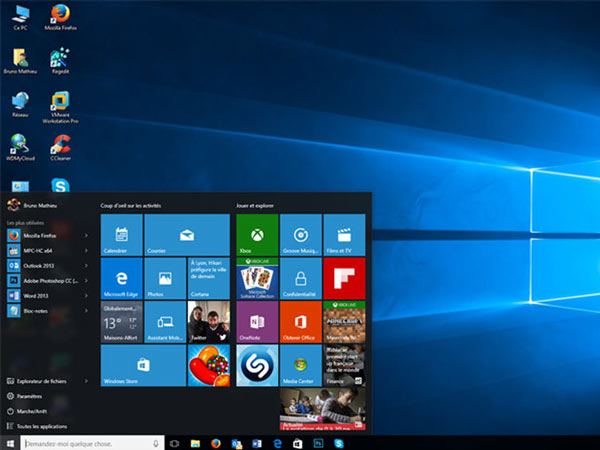Expand the Word 2013 jump list arrow
600x450 pixels.
(86, 295)
